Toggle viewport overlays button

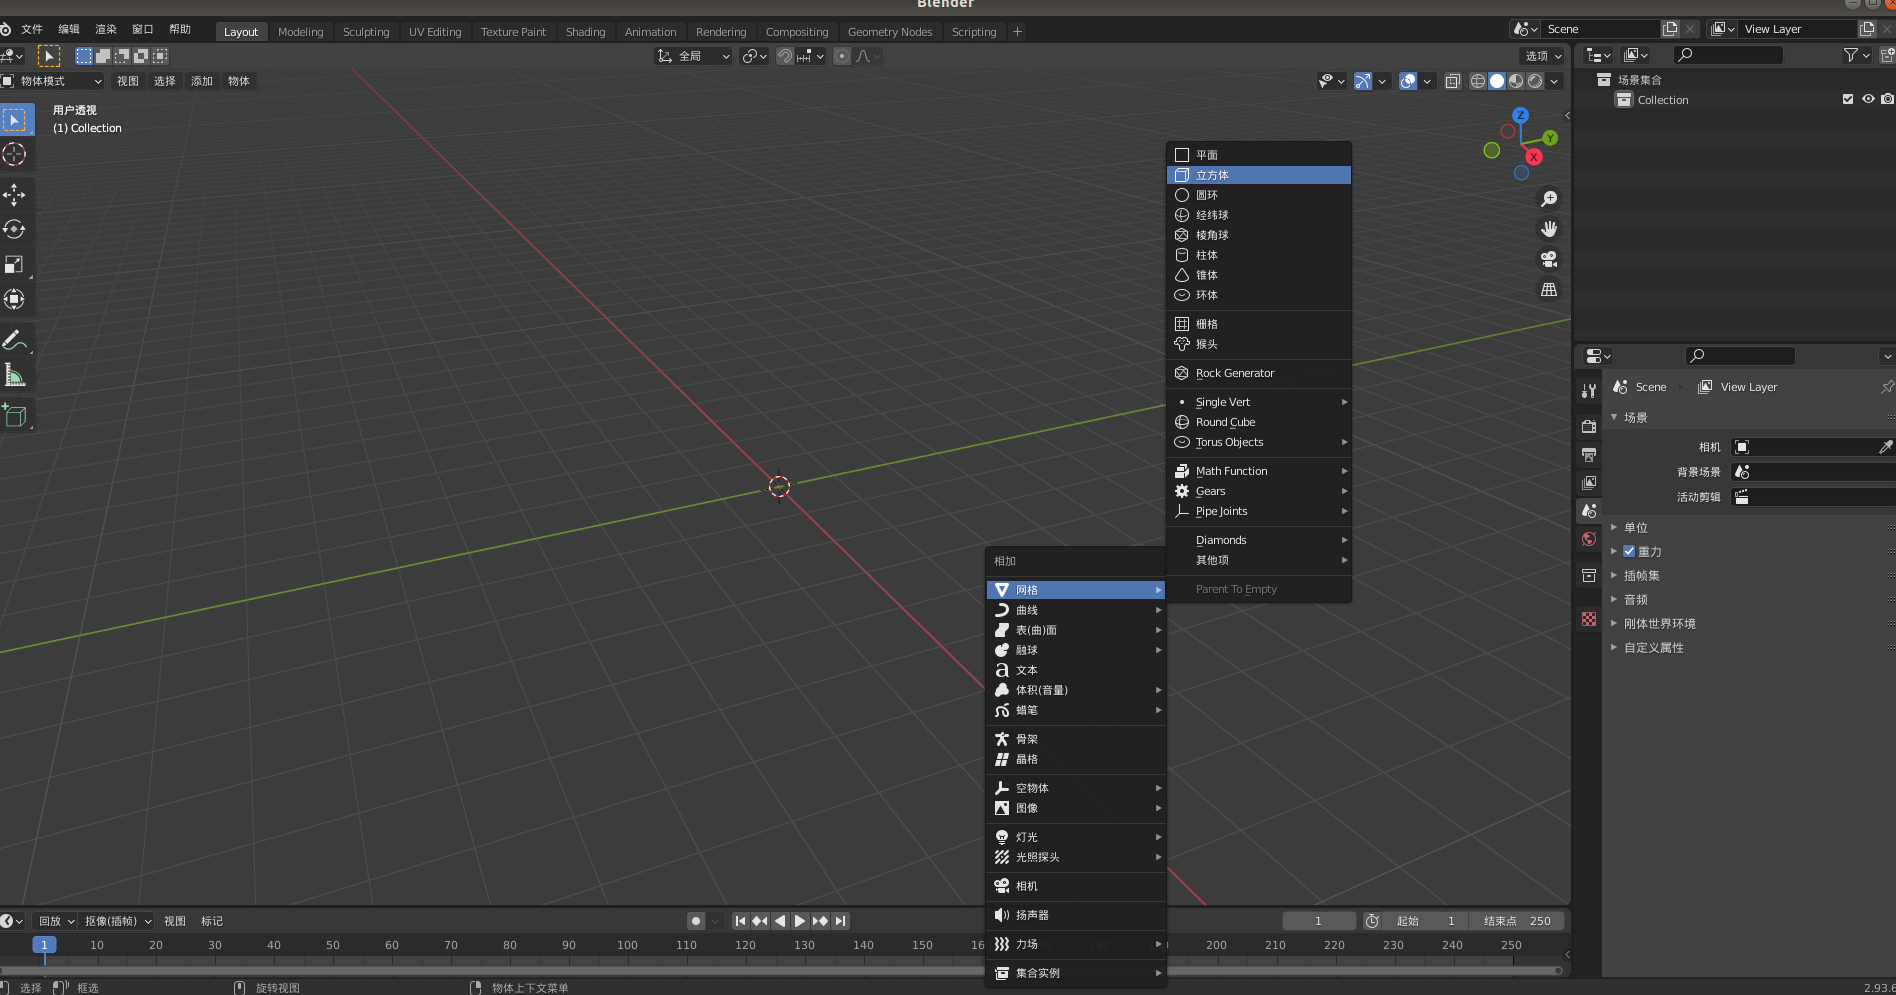(x=1408, y=81)
